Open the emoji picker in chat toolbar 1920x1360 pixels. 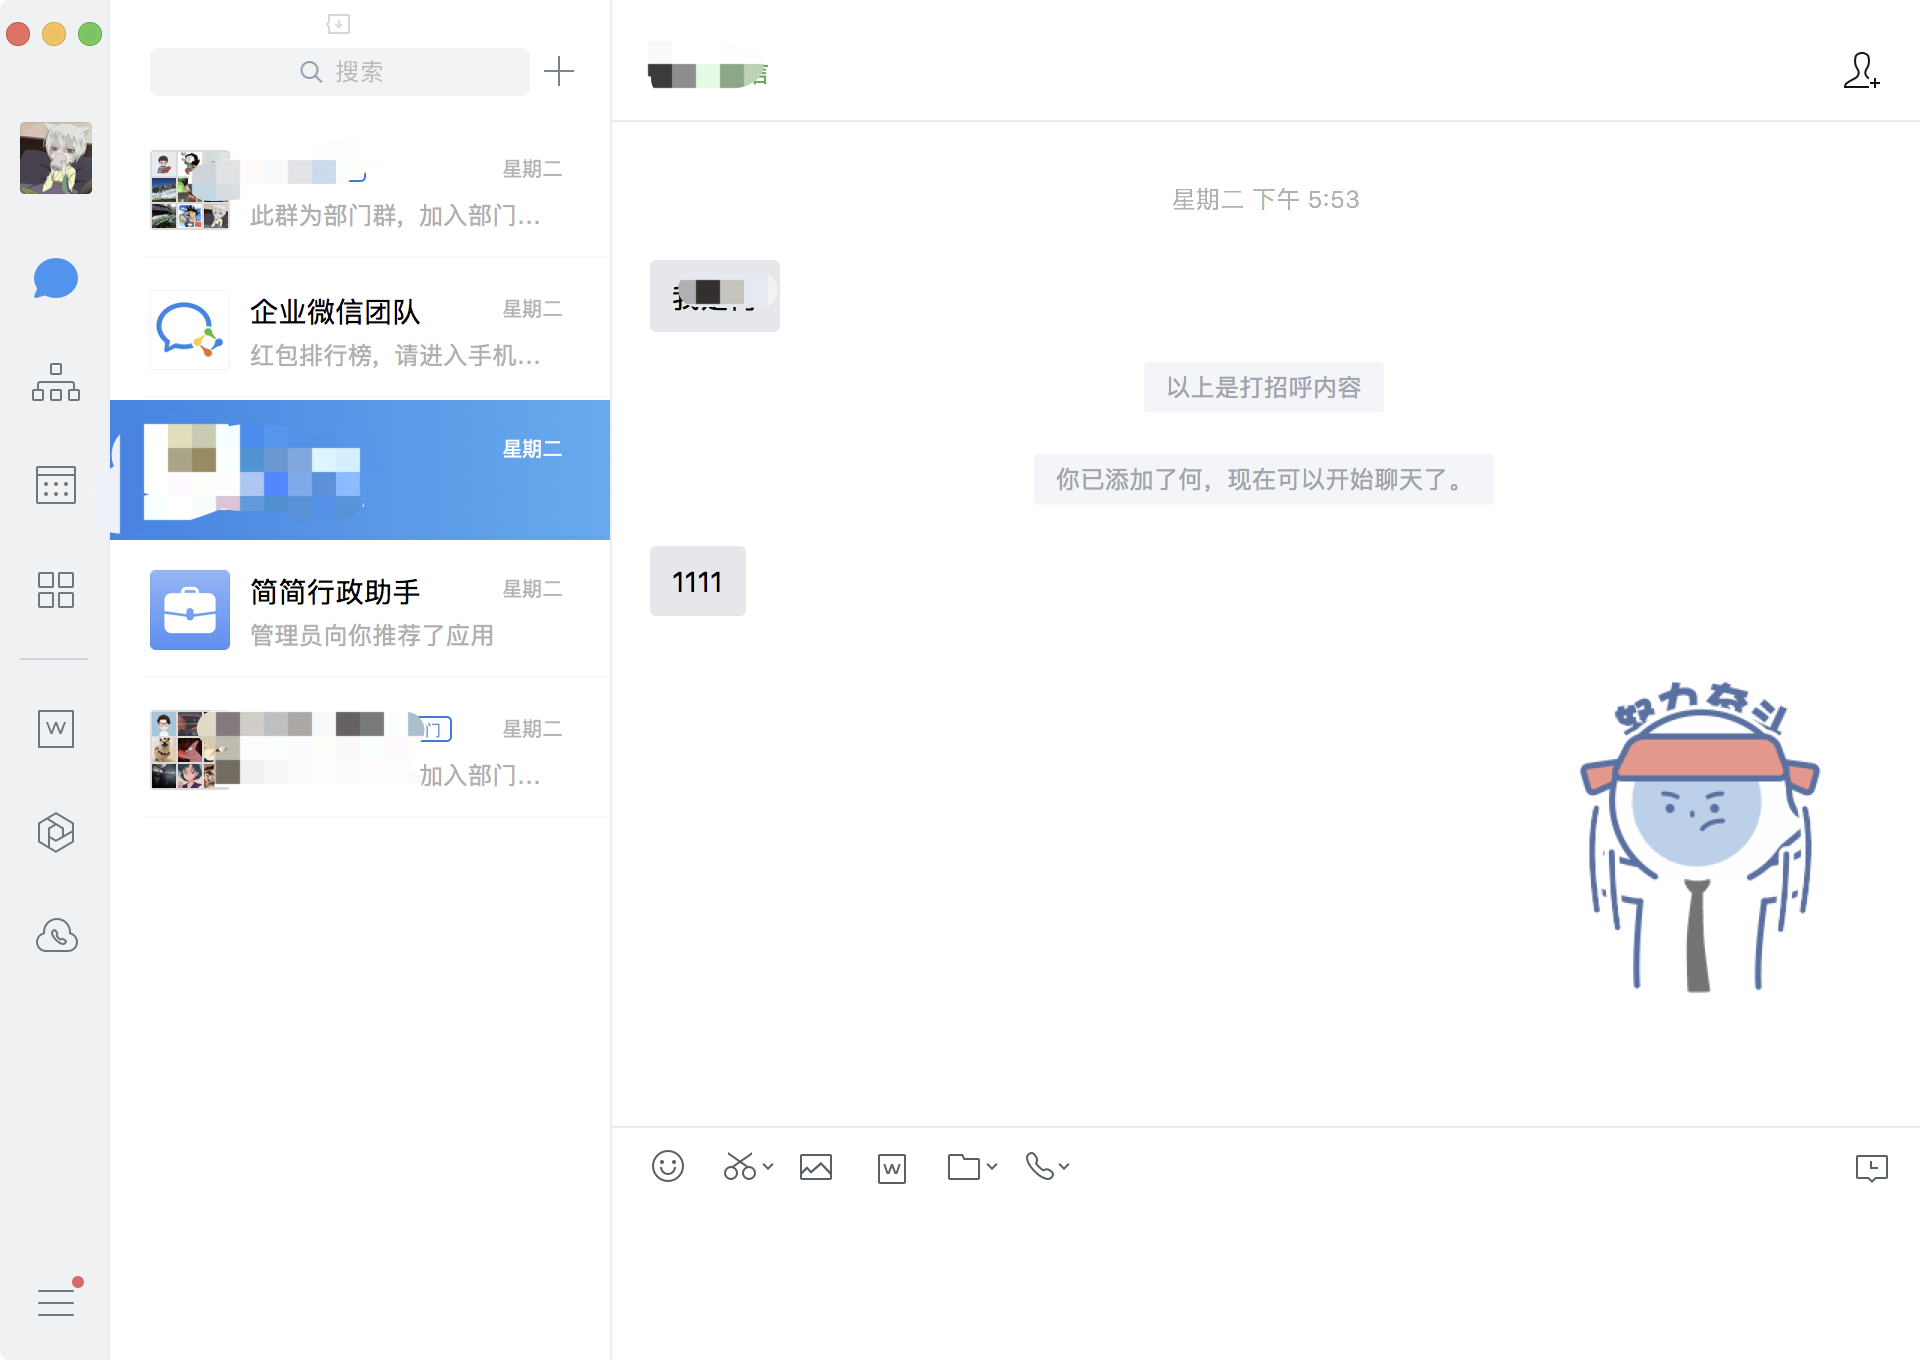click(x=667, y=1166)
